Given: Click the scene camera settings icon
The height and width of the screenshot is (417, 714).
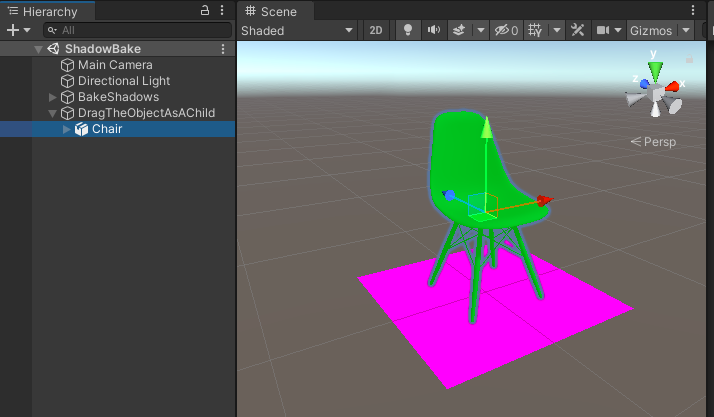Looking at the screenshot, I should click(603, 31).
